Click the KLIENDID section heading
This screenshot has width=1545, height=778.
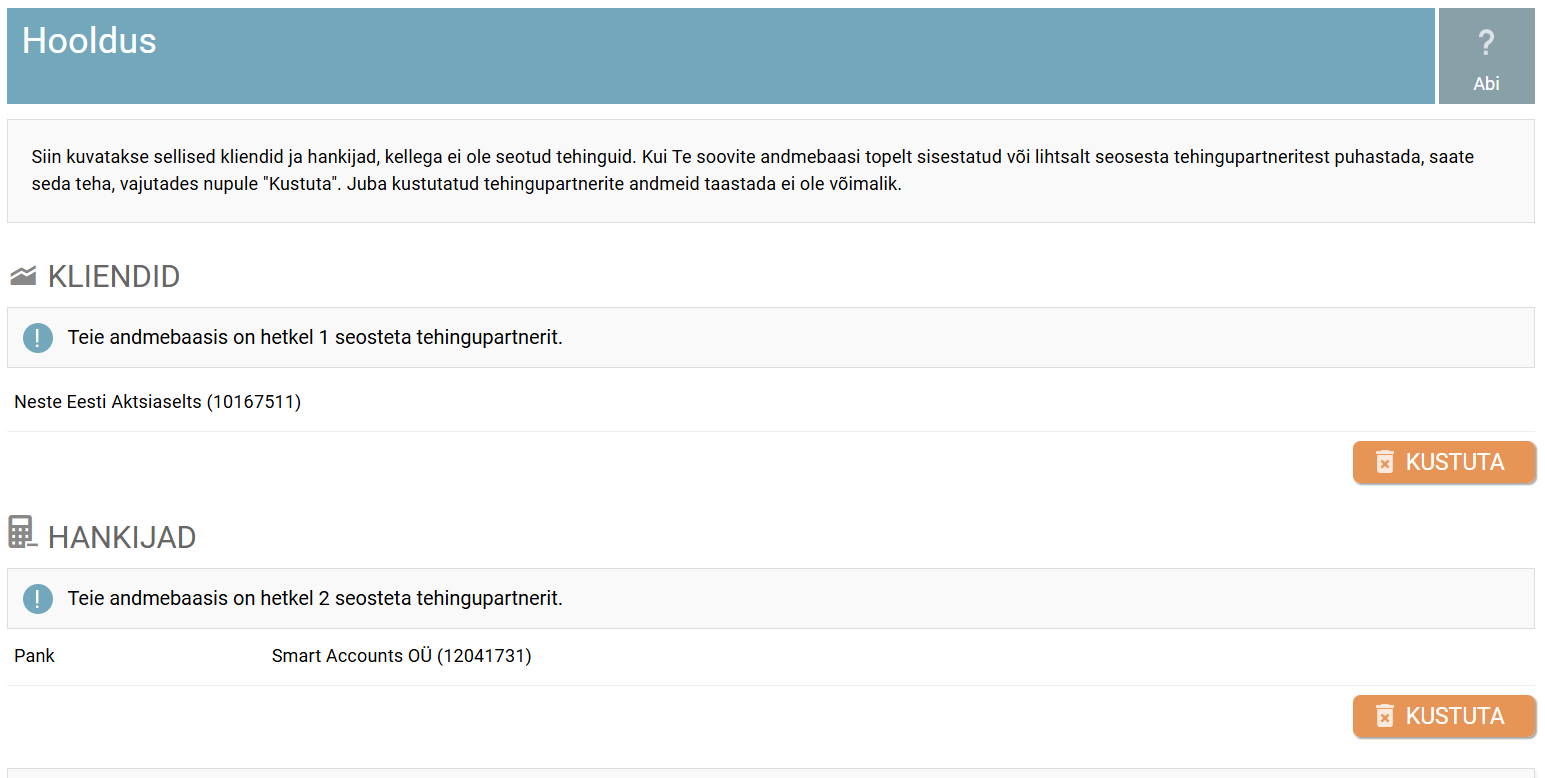[114, 276]
